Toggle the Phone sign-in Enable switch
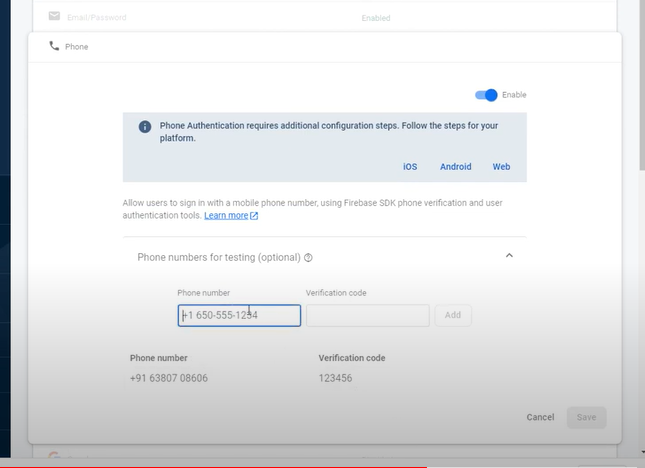 point(487,95)
